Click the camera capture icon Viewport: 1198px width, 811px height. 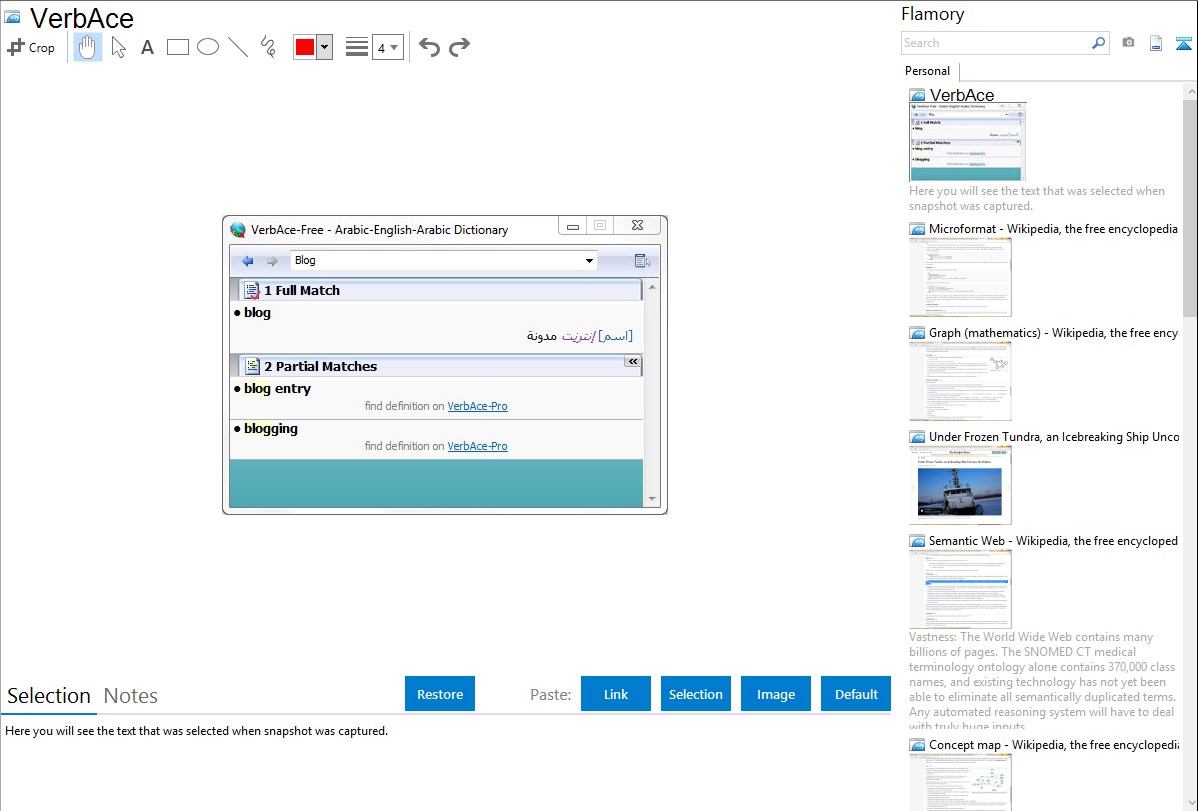click(x=1128, y=43)
